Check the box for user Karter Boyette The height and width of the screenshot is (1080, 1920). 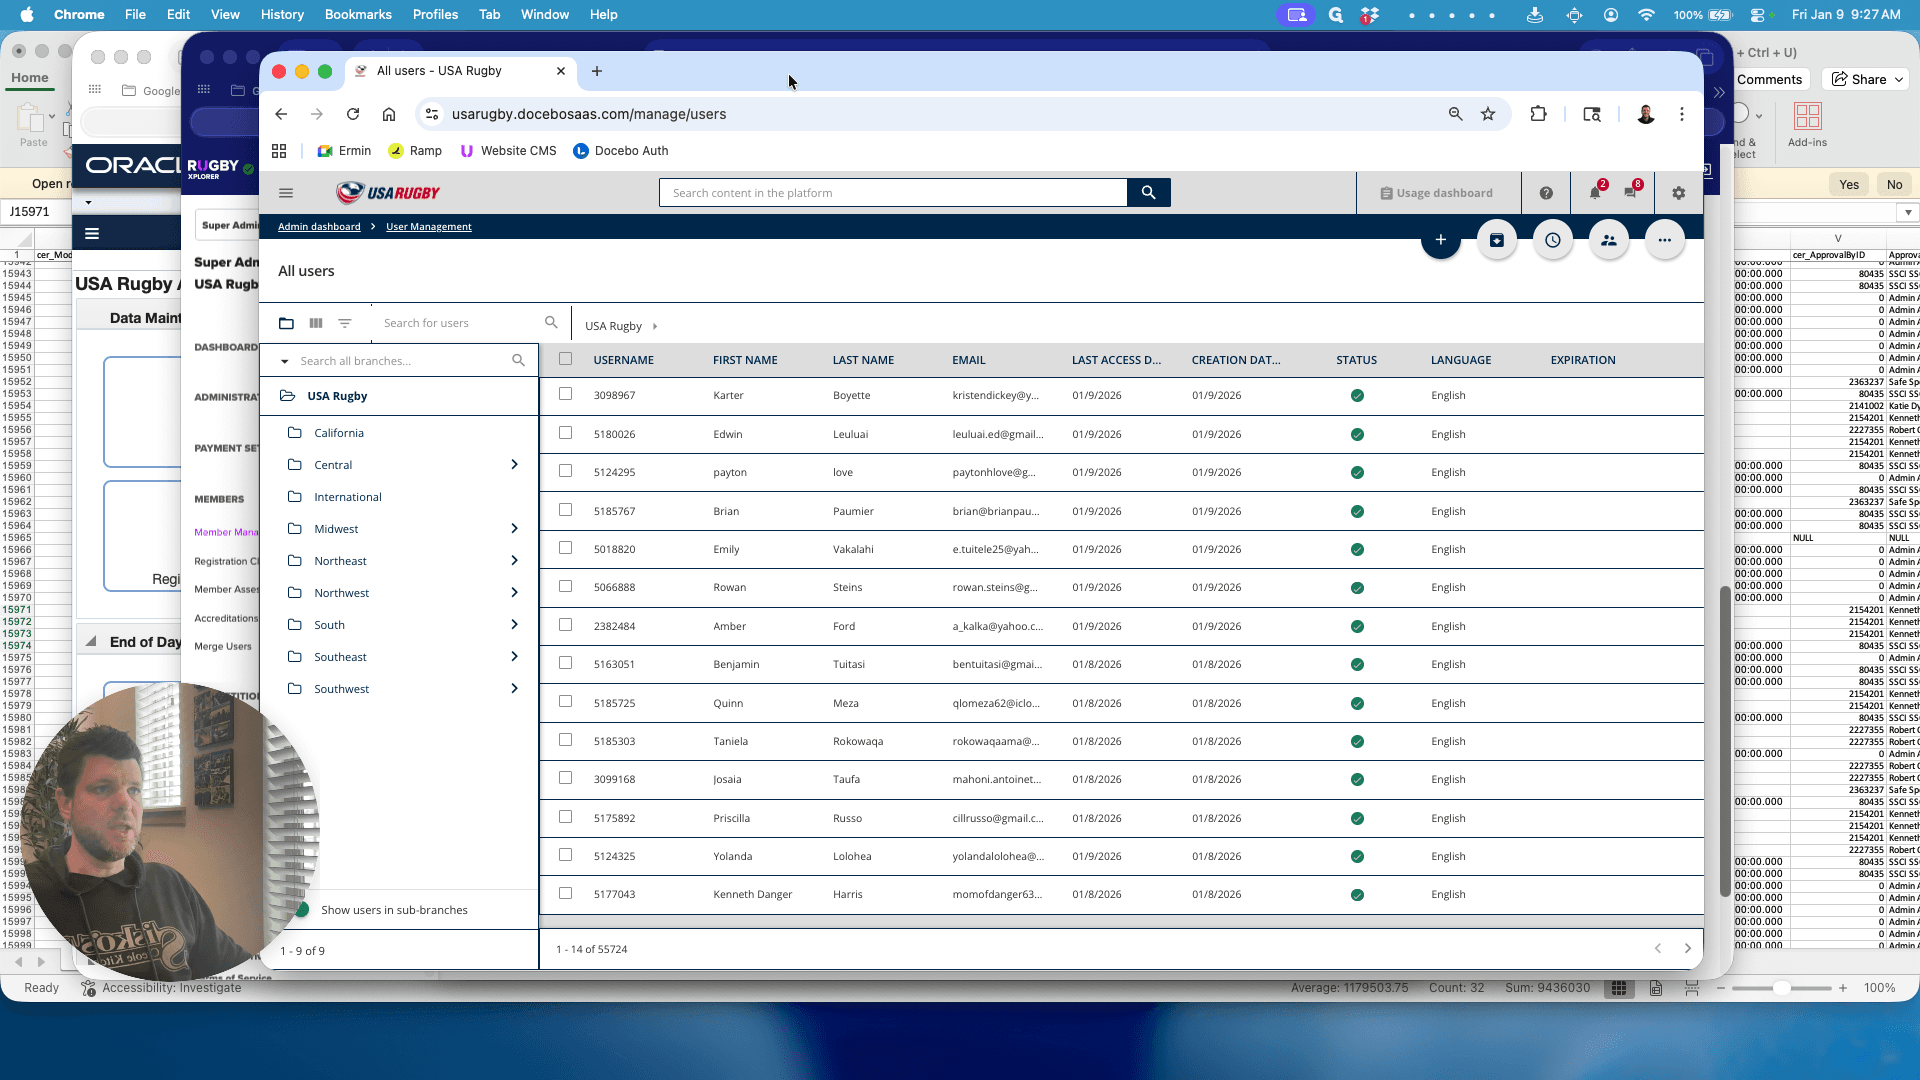566,394
